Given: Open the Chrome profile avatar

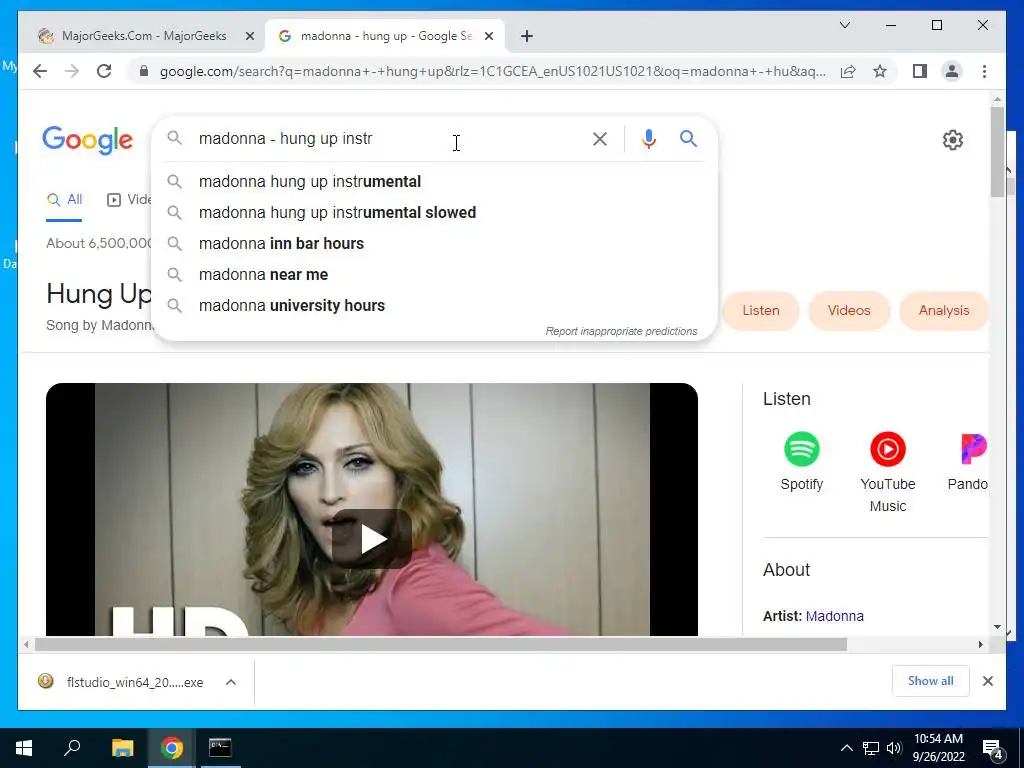Looking at the screenshot, I should [x=952, y=71].
